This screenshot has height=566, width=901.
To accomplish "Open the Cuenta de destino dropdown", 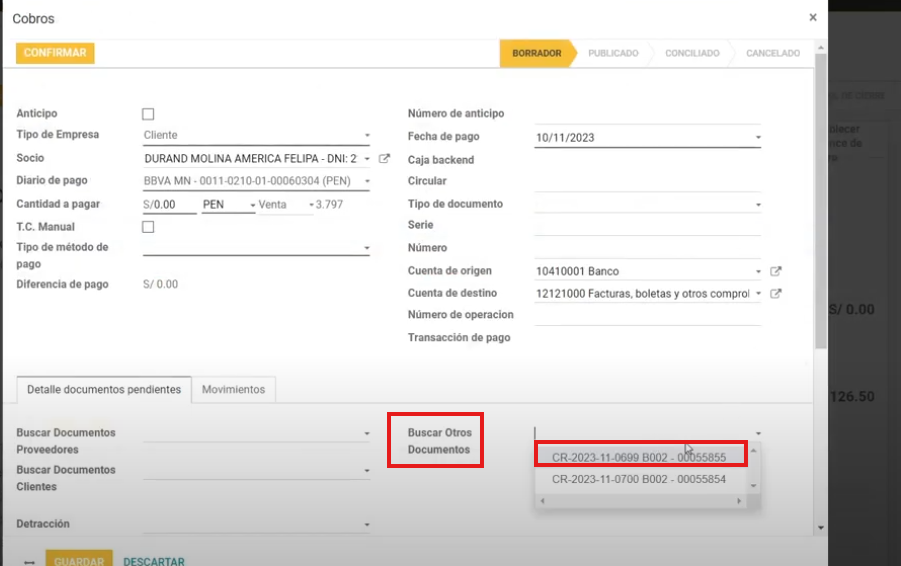I will coord(758,294).
